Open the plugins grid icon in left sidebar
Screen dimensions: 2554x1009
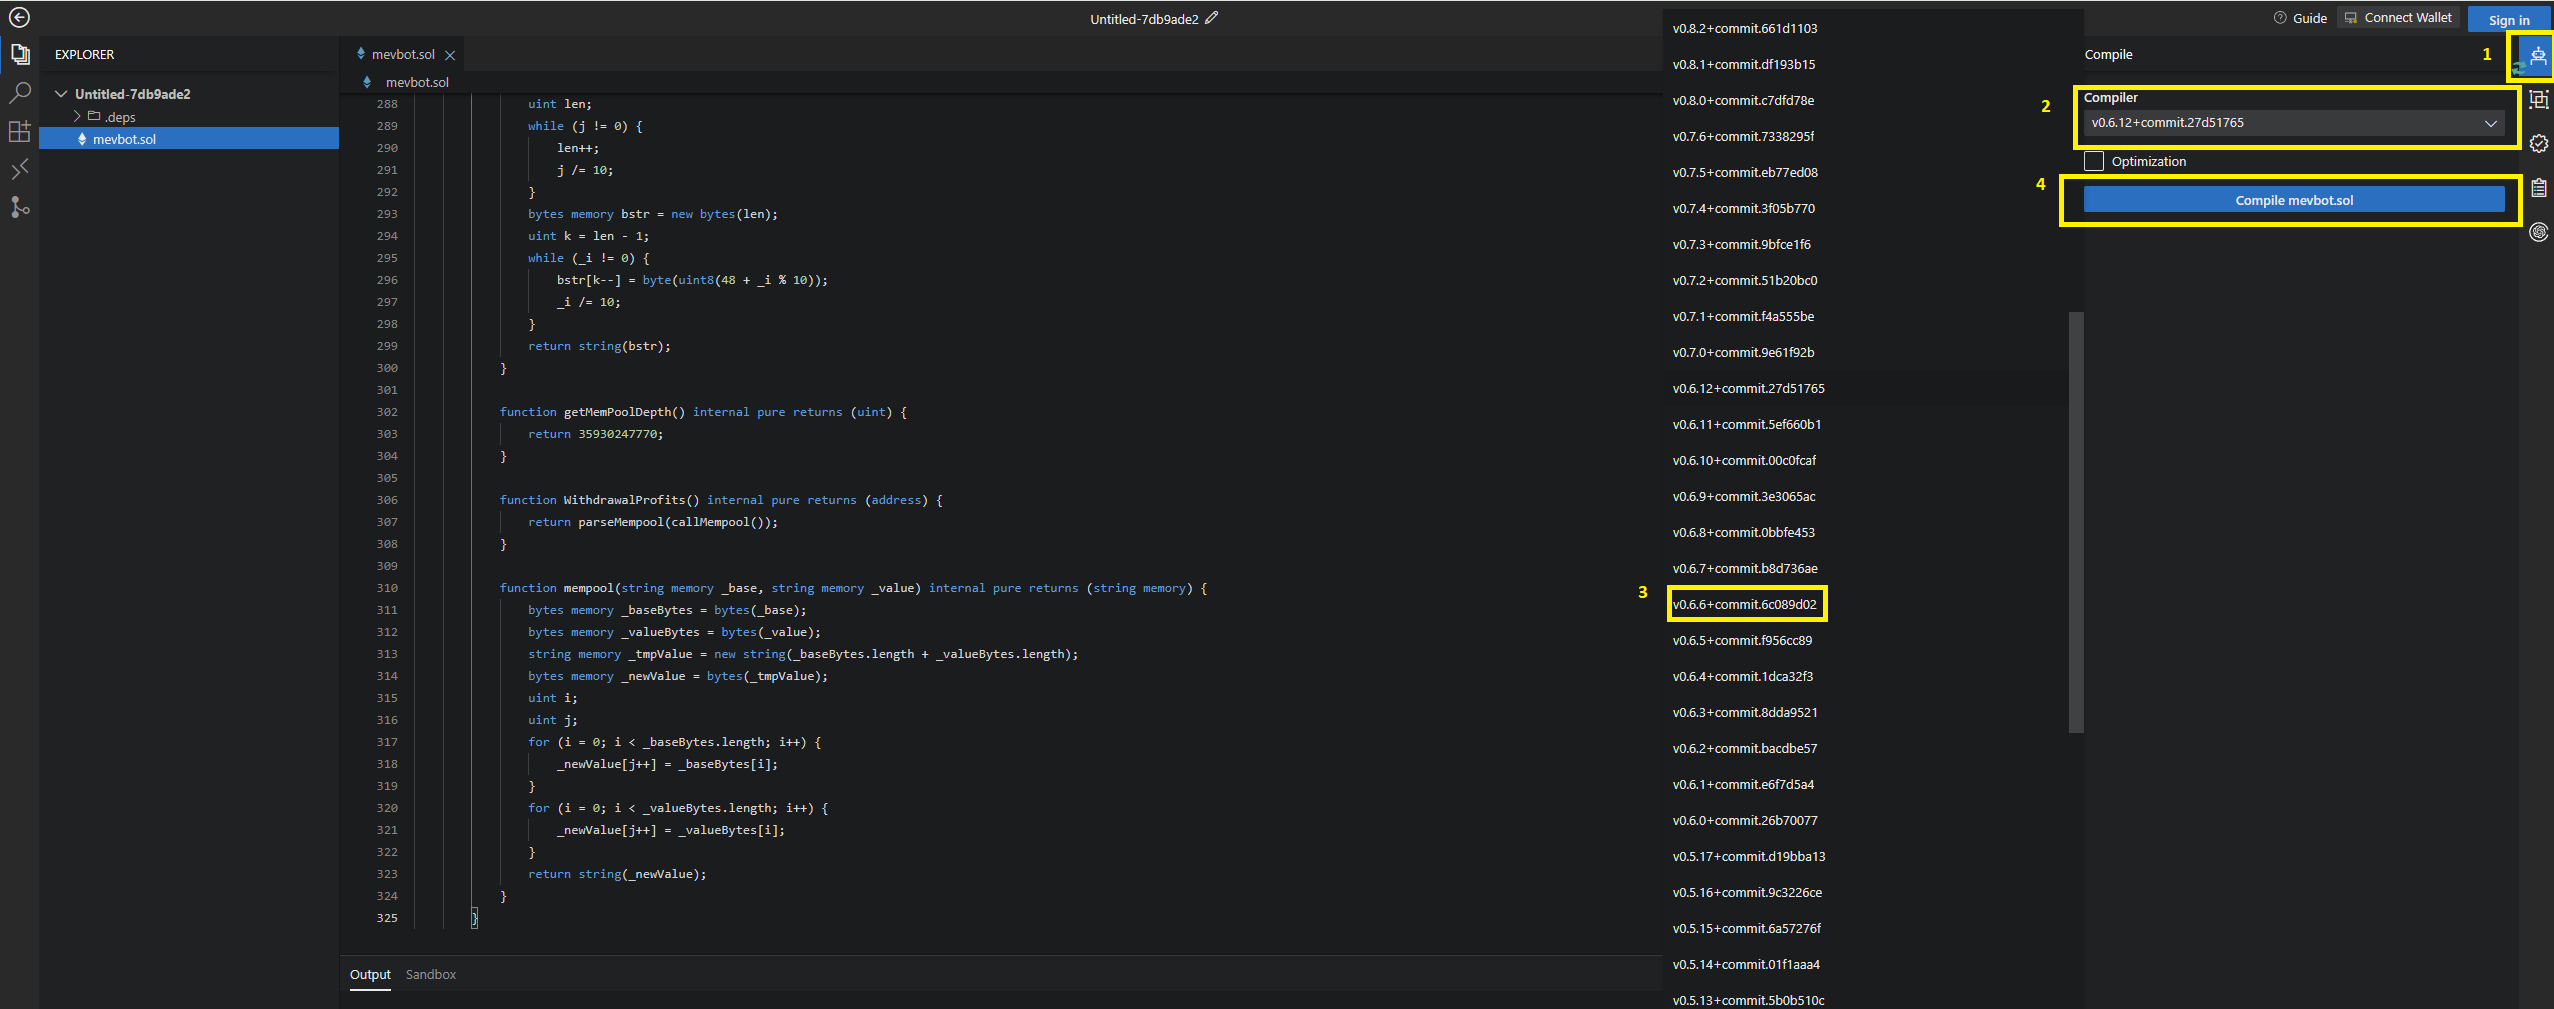[x=19, y=131]
